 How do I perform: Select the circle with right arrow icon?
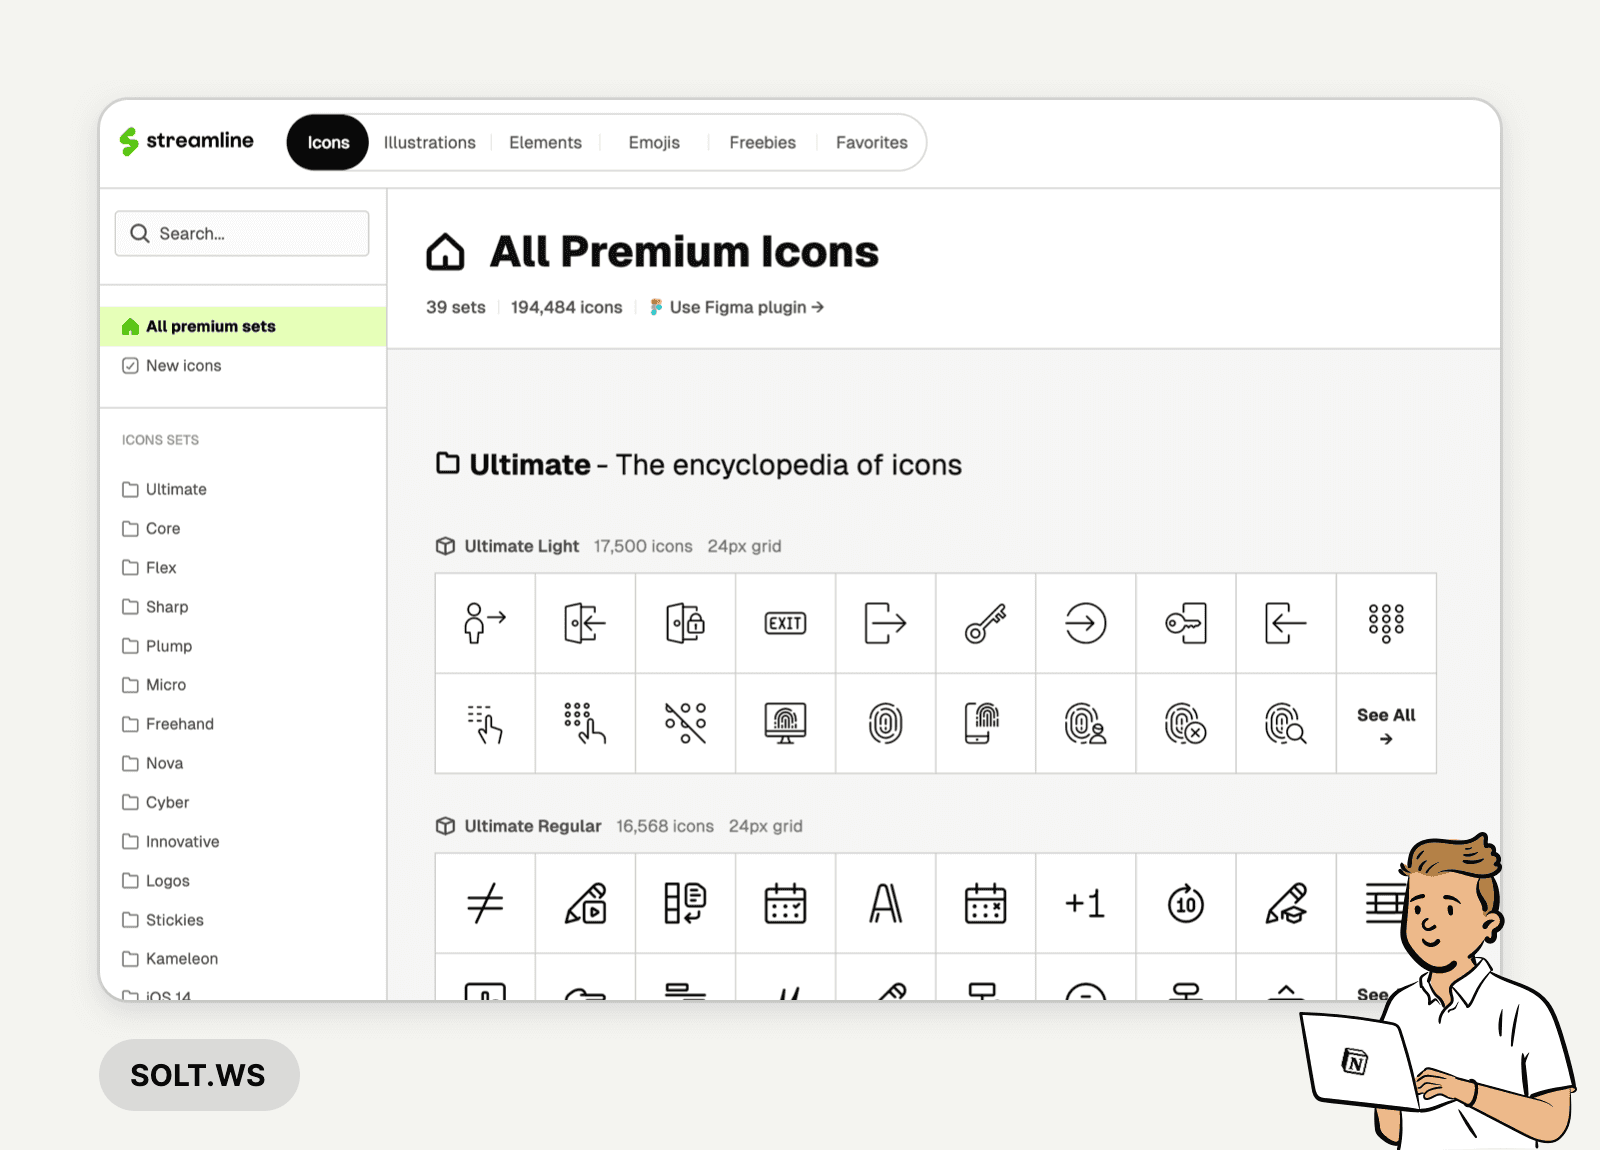(x=1085, y=623)
